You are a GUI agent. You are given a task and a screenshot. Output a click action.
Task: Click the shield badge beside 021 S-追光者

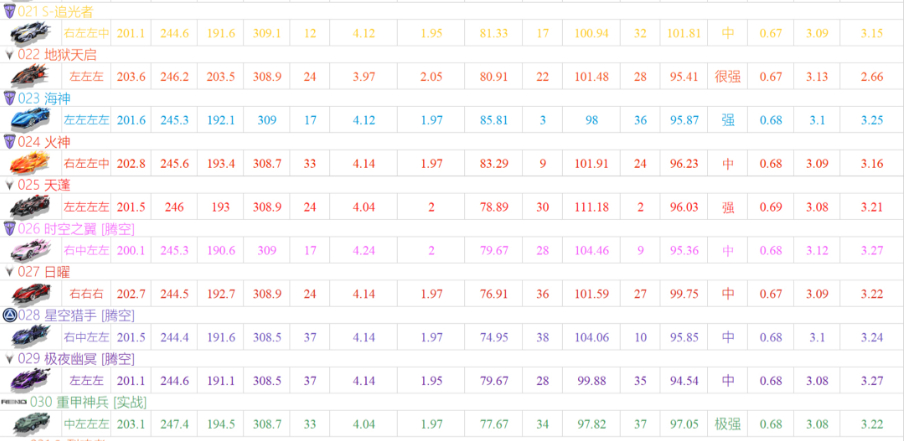click(x=9, y=12)
